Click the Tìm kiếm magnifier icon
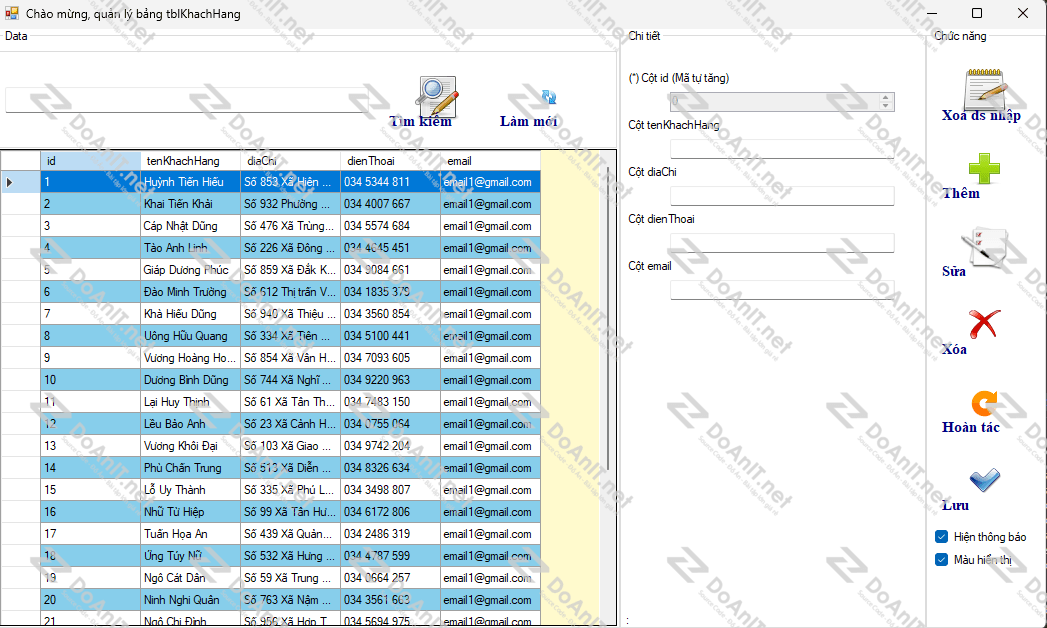Viewport: 1047px width, 628px height. [x=437, y=97]
